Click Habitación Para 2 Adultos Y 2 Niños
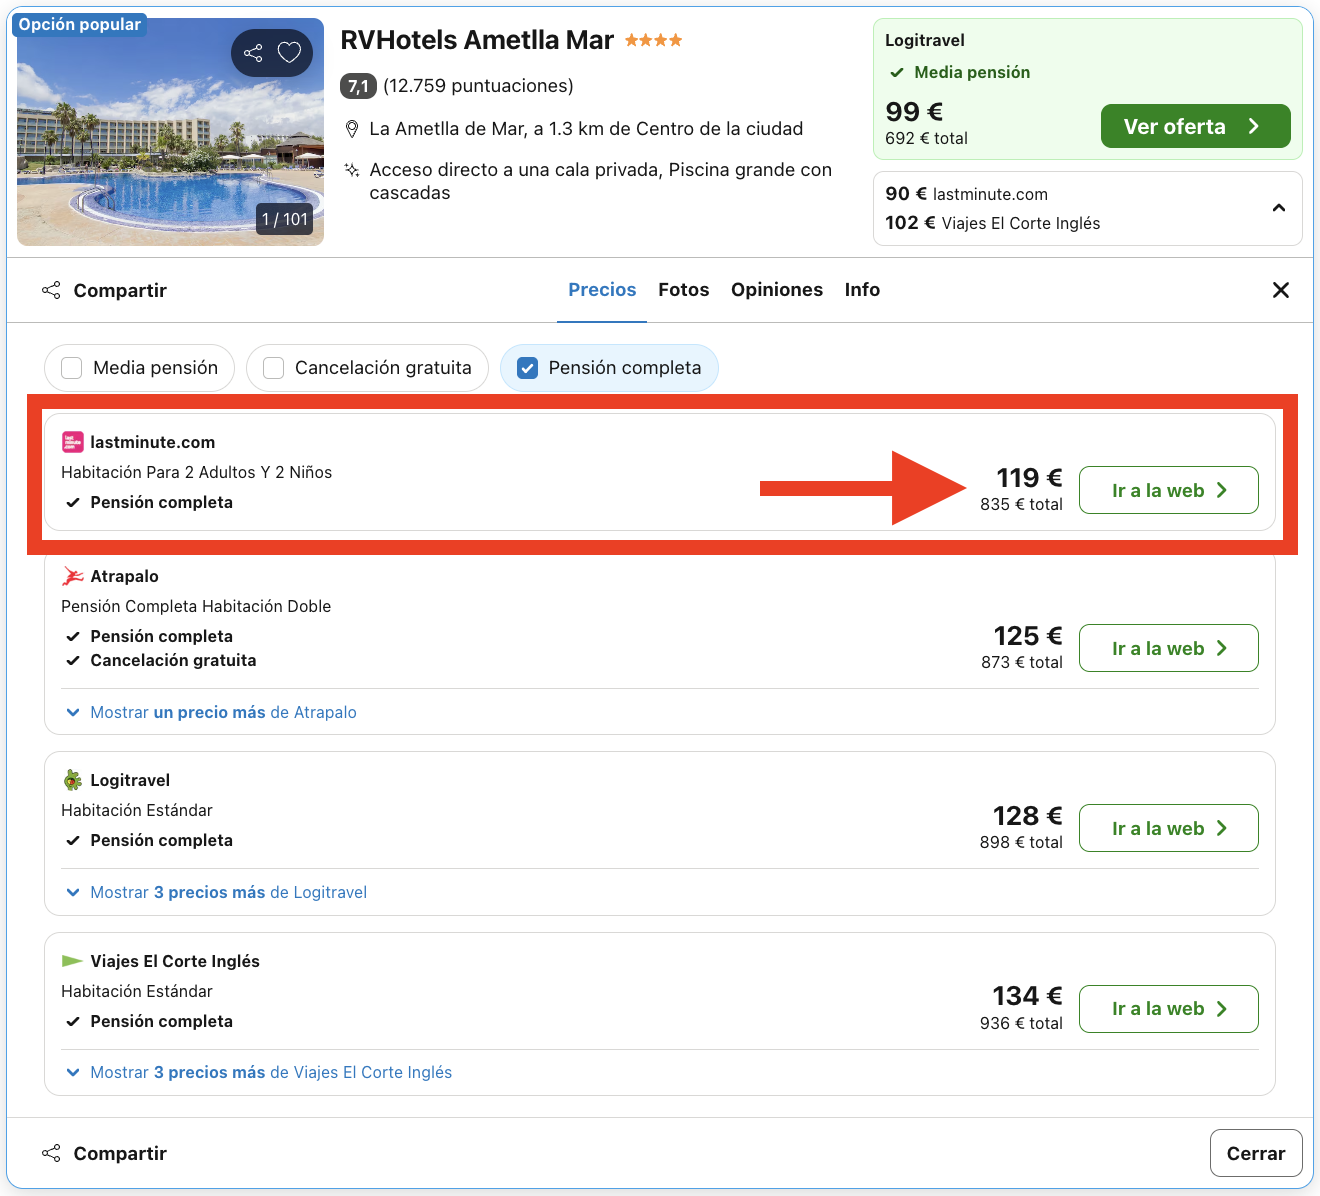This screenshot has height=1196, width=1320. click(196, 472)
